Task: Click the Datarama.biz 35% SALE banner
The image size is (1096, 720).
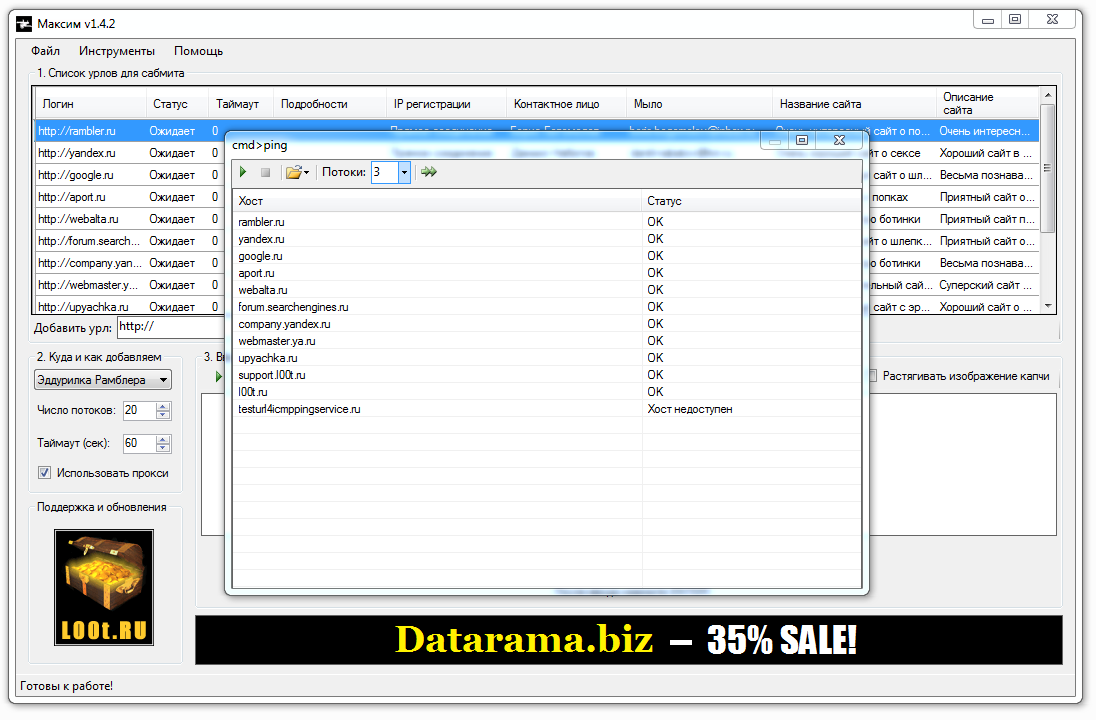Action: pos(627,640)
